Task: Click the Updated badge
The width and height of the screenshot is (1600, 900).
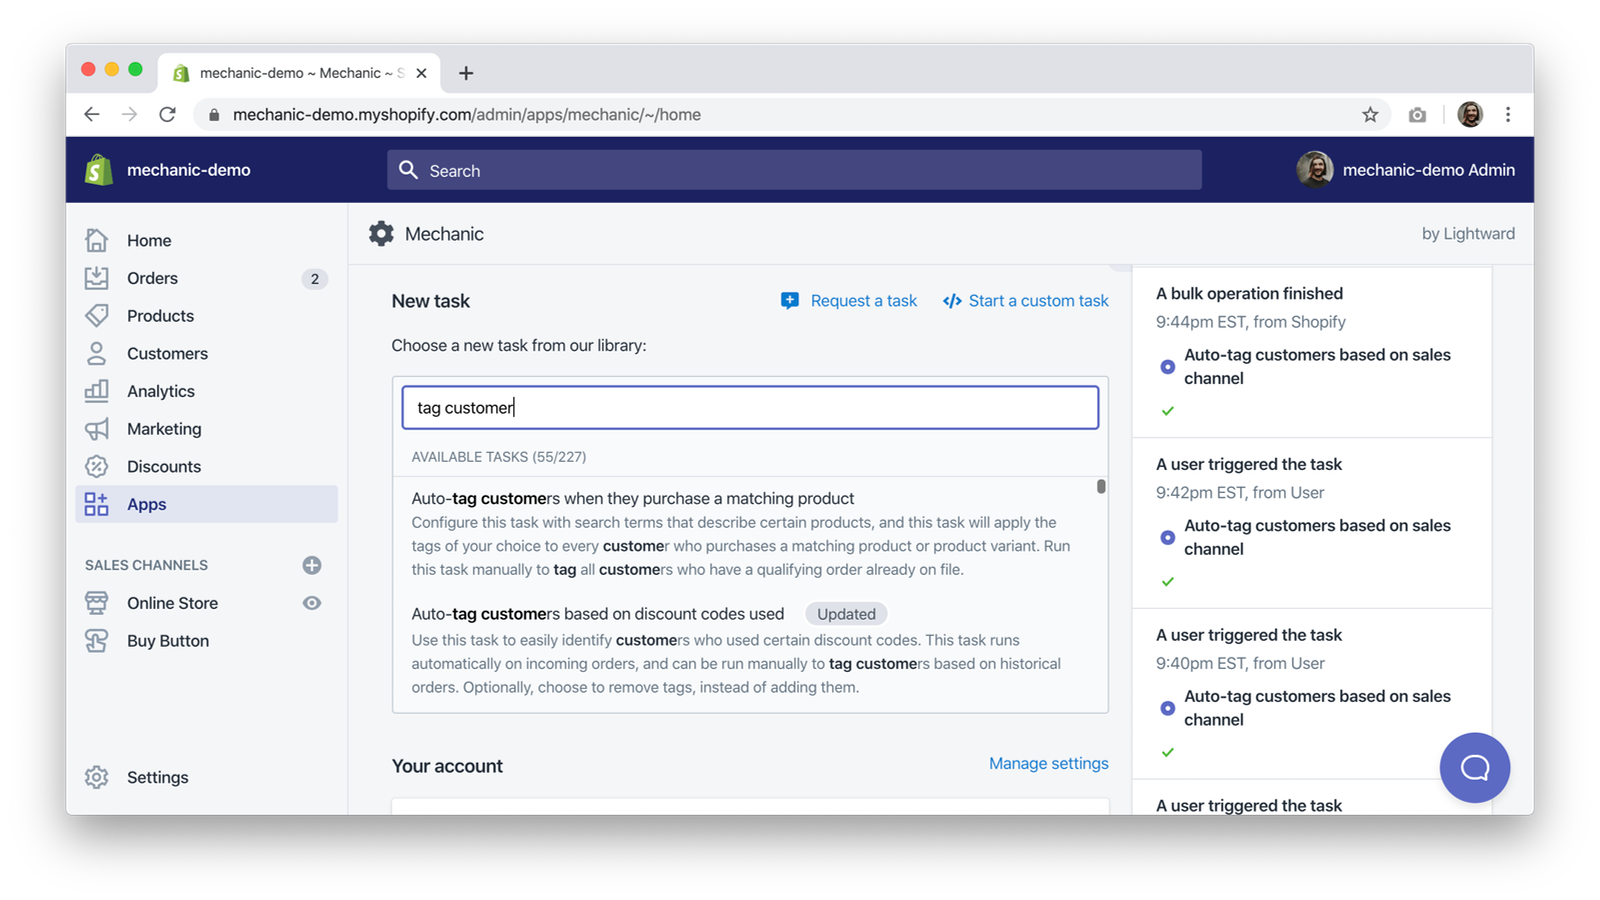Action: pos(846,614)
